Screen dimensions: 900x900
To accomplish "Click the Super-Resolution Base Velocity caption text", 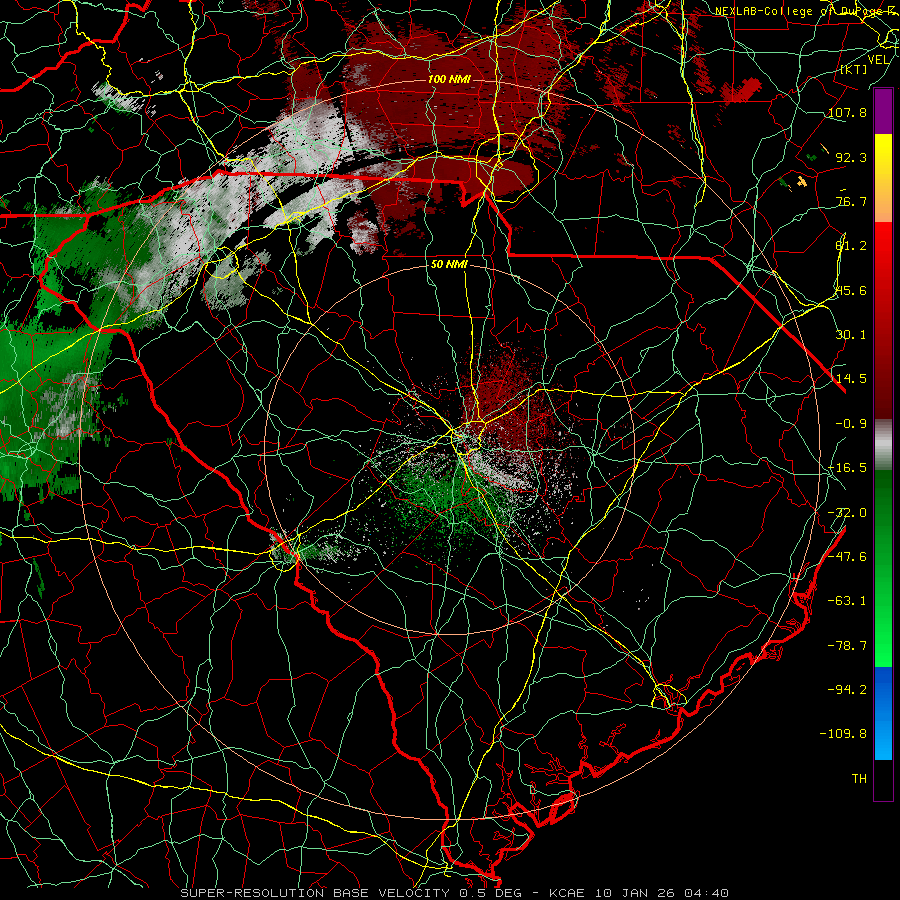I will (x=455, y=893).
